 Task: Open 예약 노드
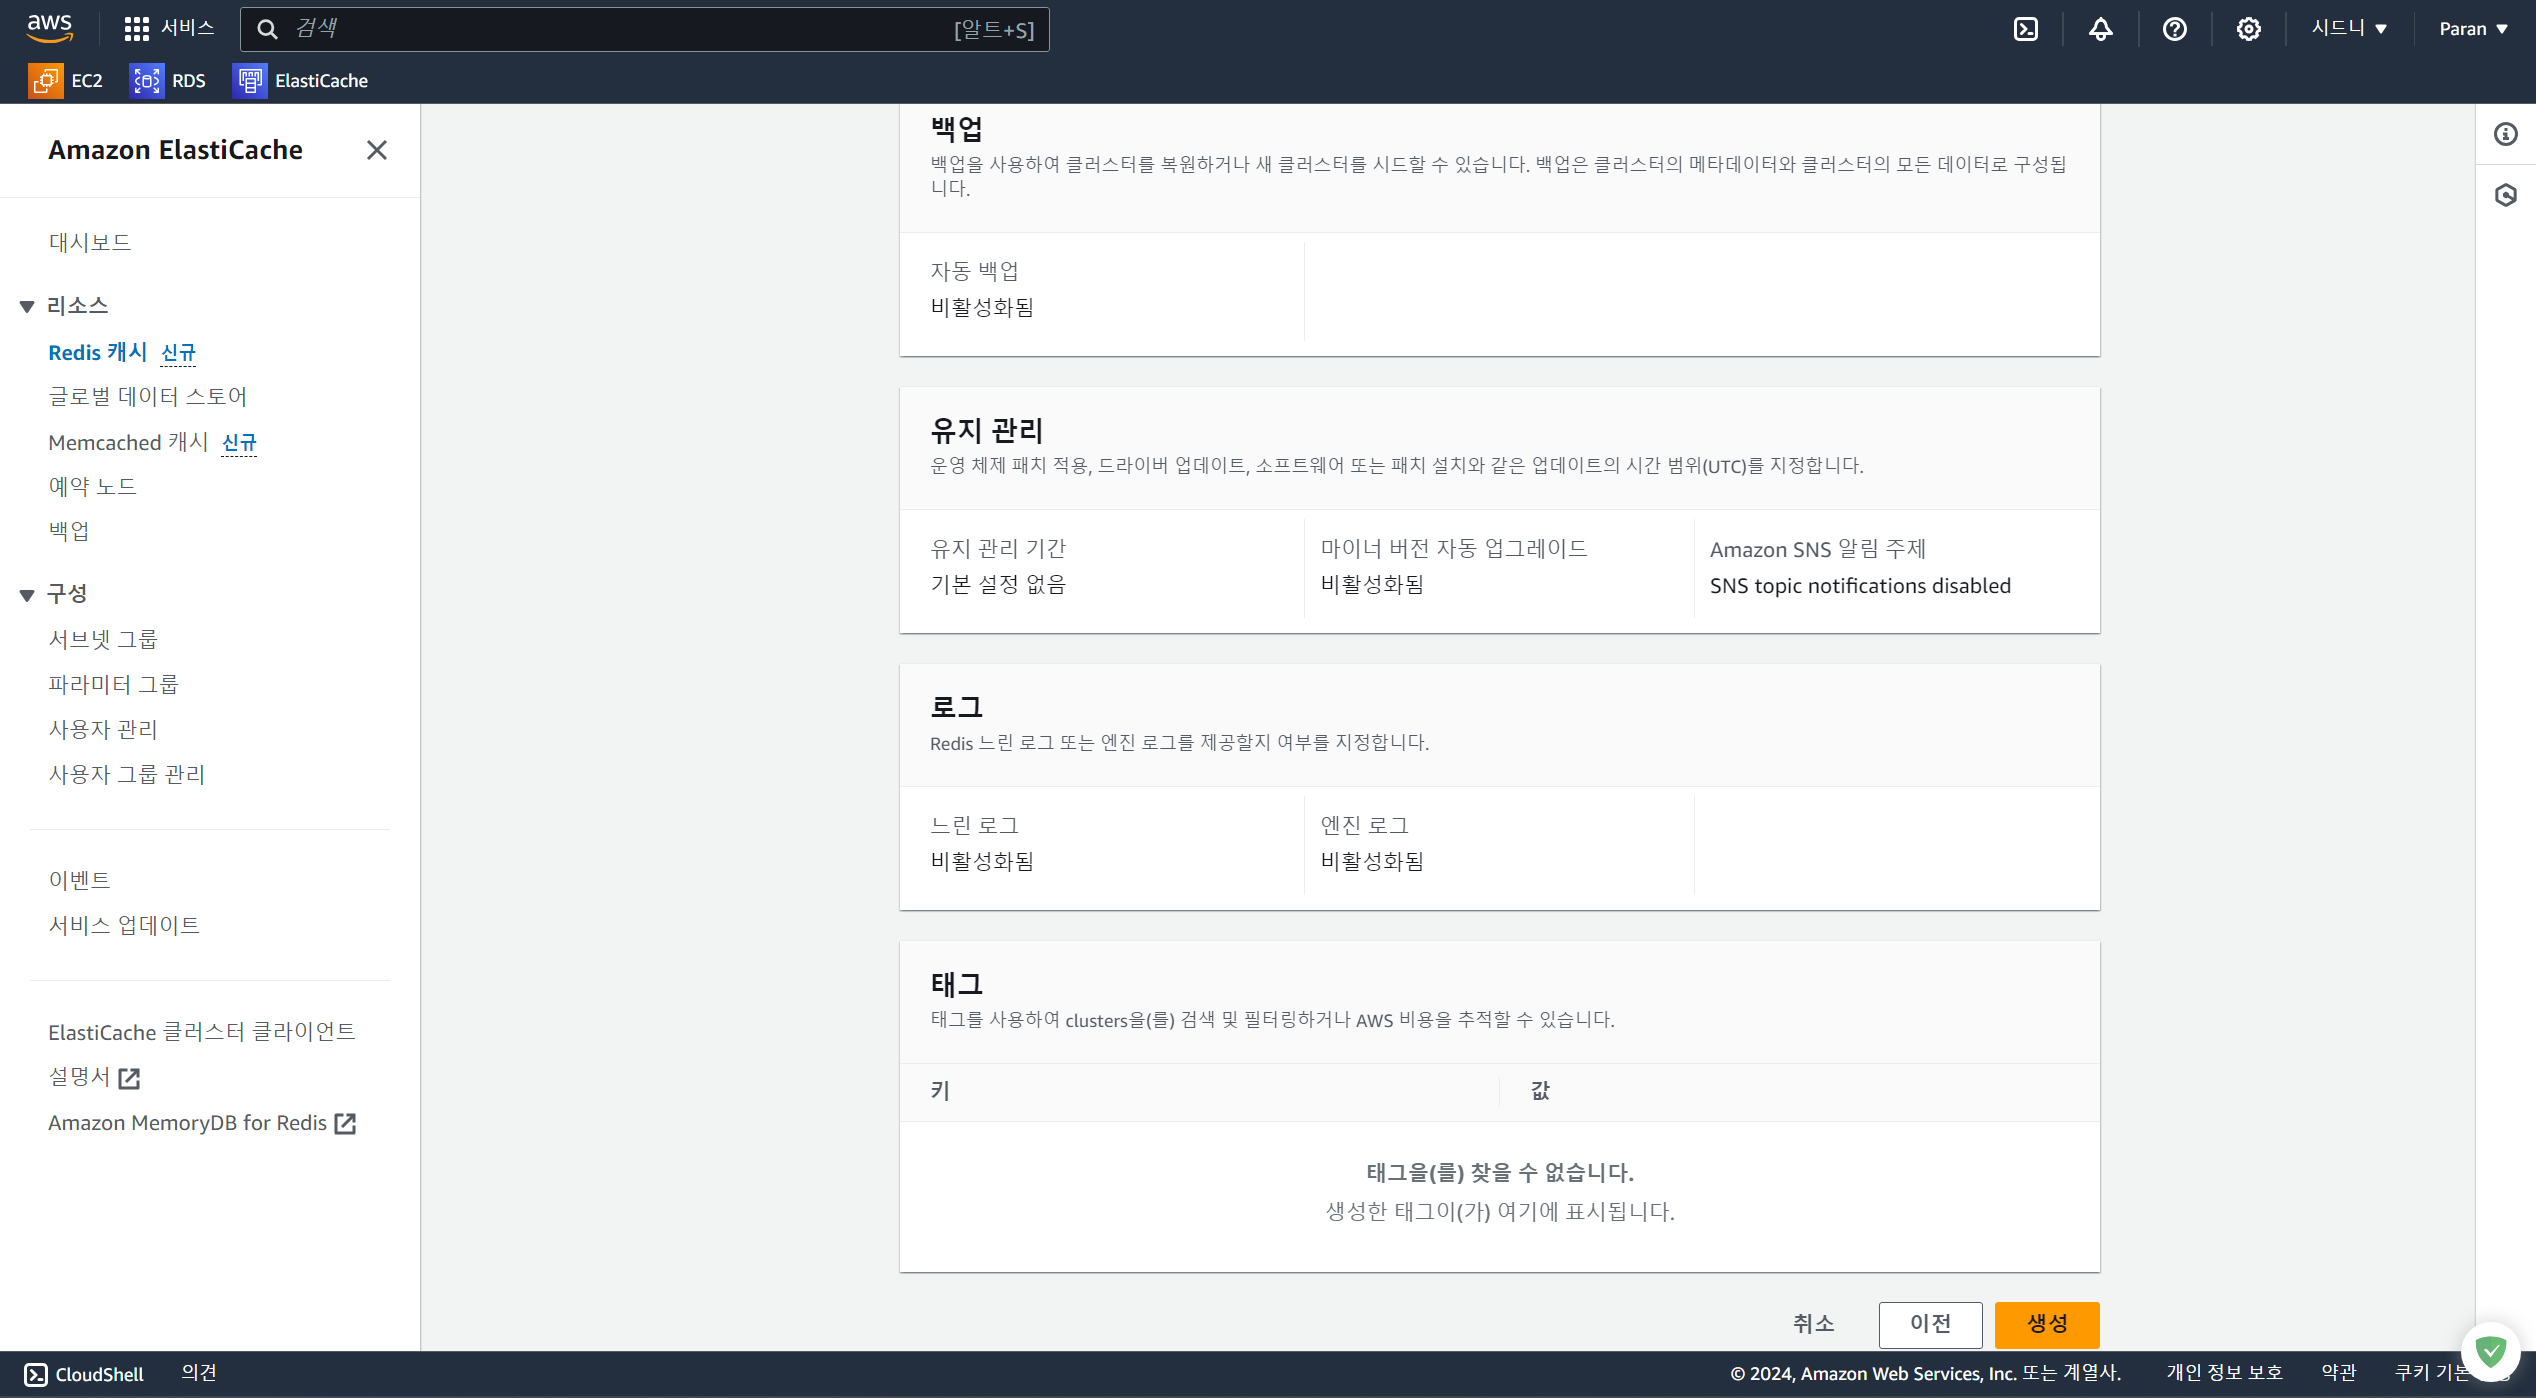92,487
